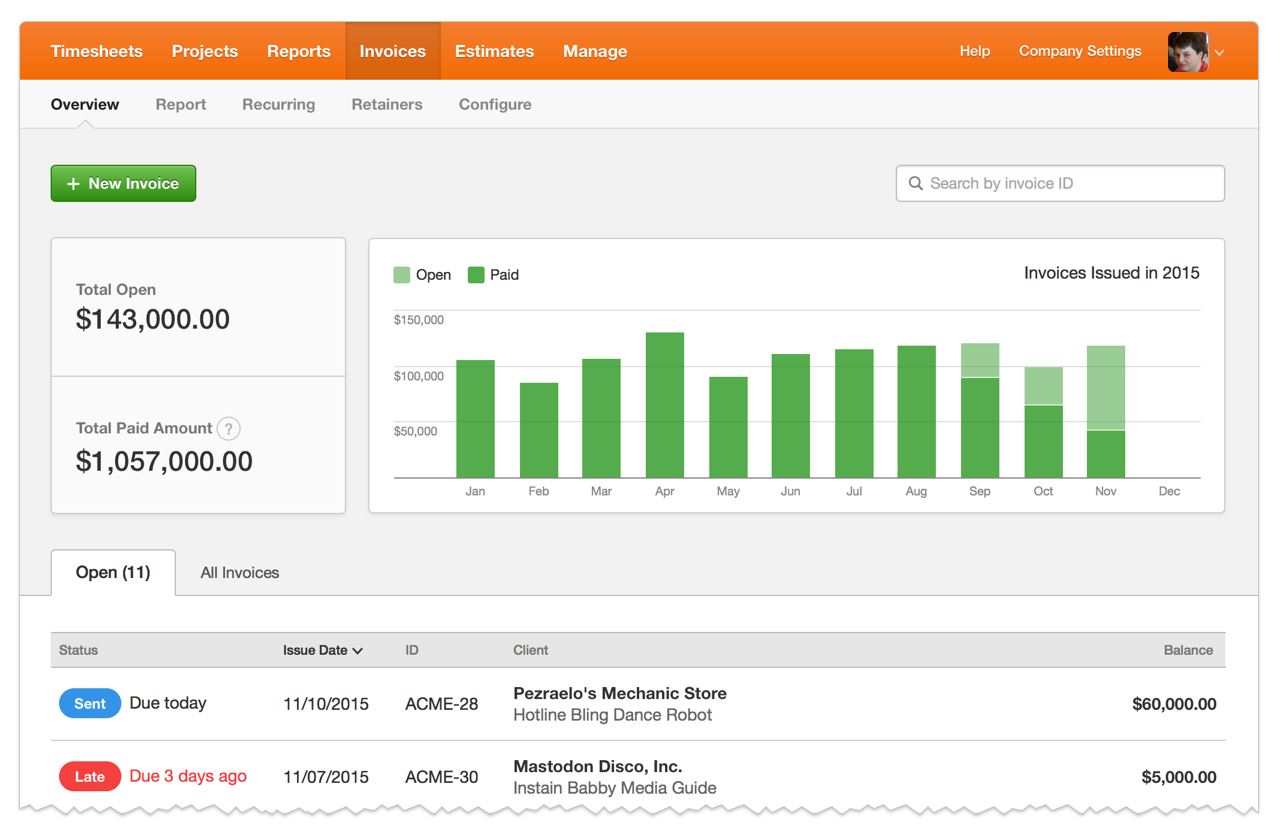Toggle the Paid series in the chart legend

point(493,274)
